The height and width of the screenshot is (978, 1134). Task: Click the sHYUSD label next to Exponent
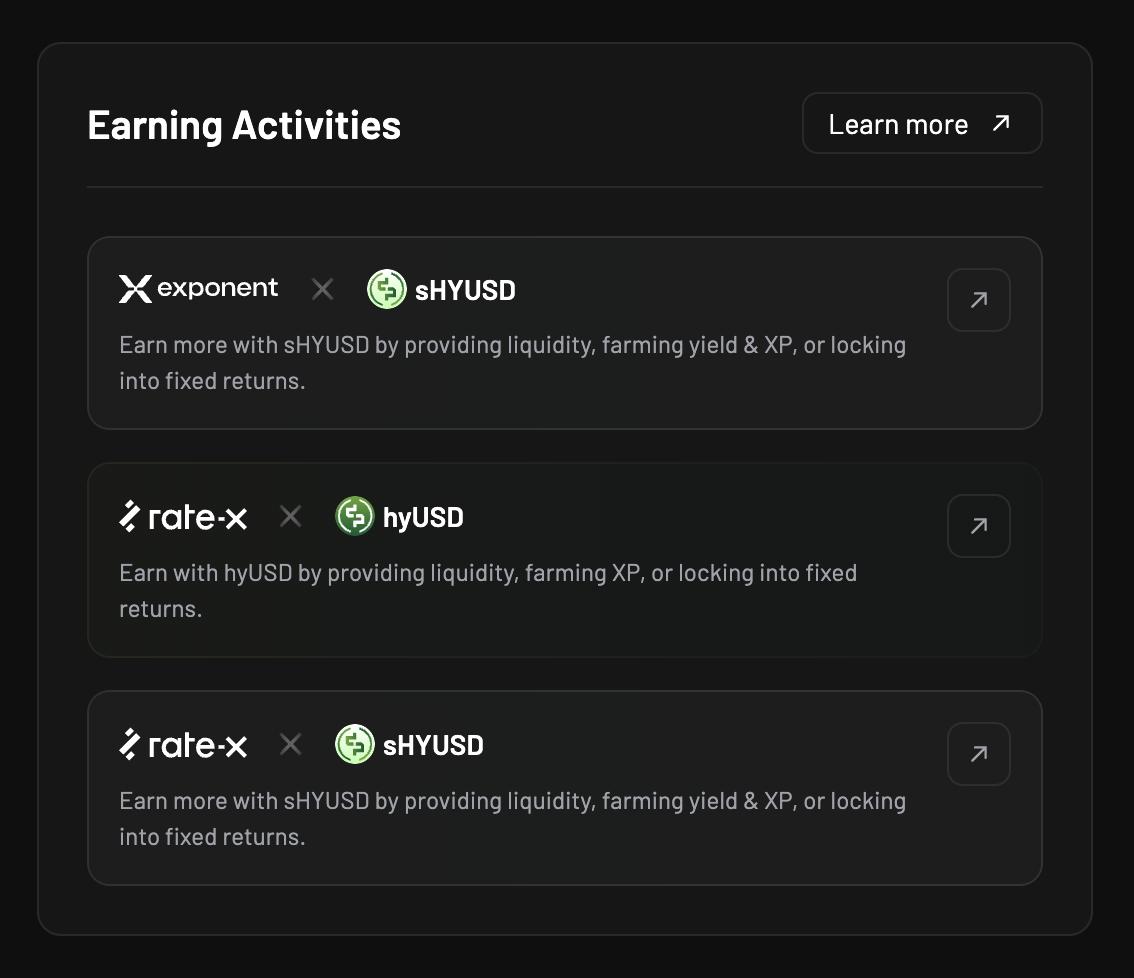tap(465, 290)
